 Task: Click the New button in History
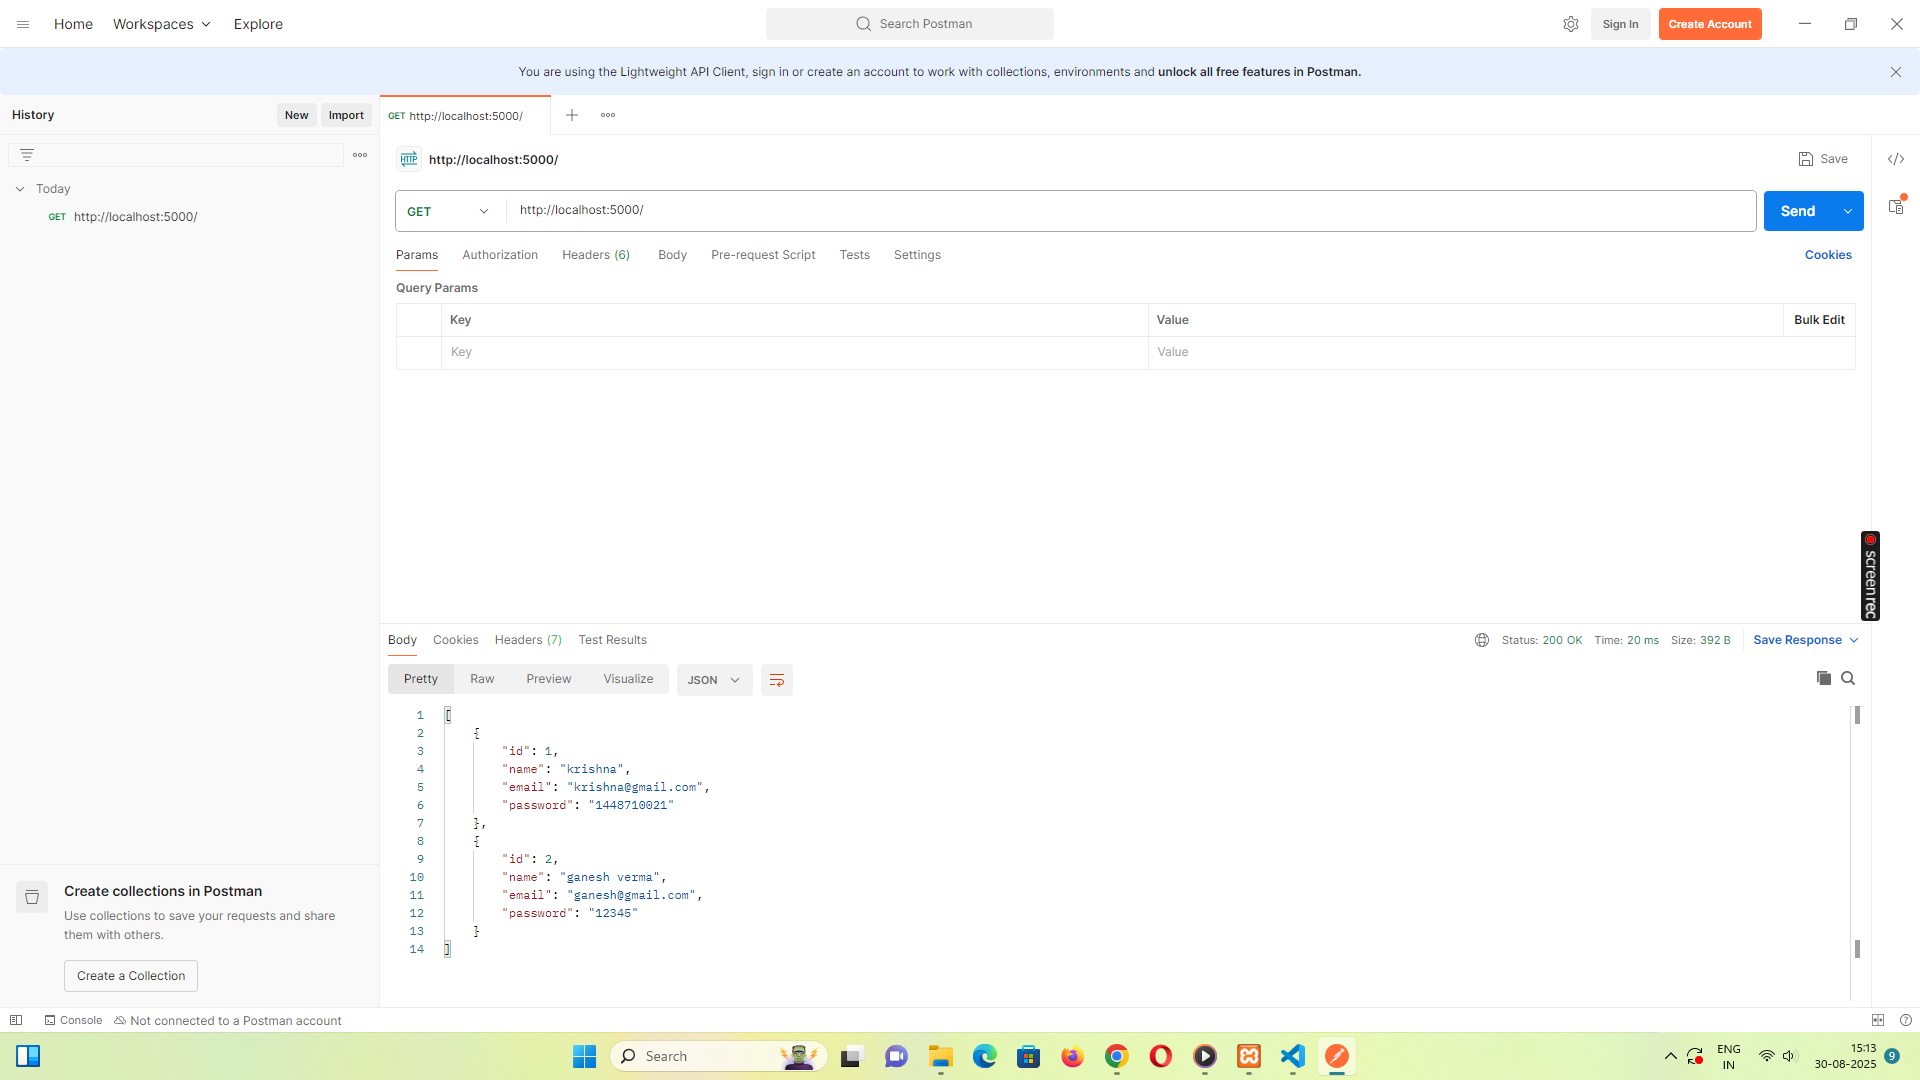click(x=296, y=115)
